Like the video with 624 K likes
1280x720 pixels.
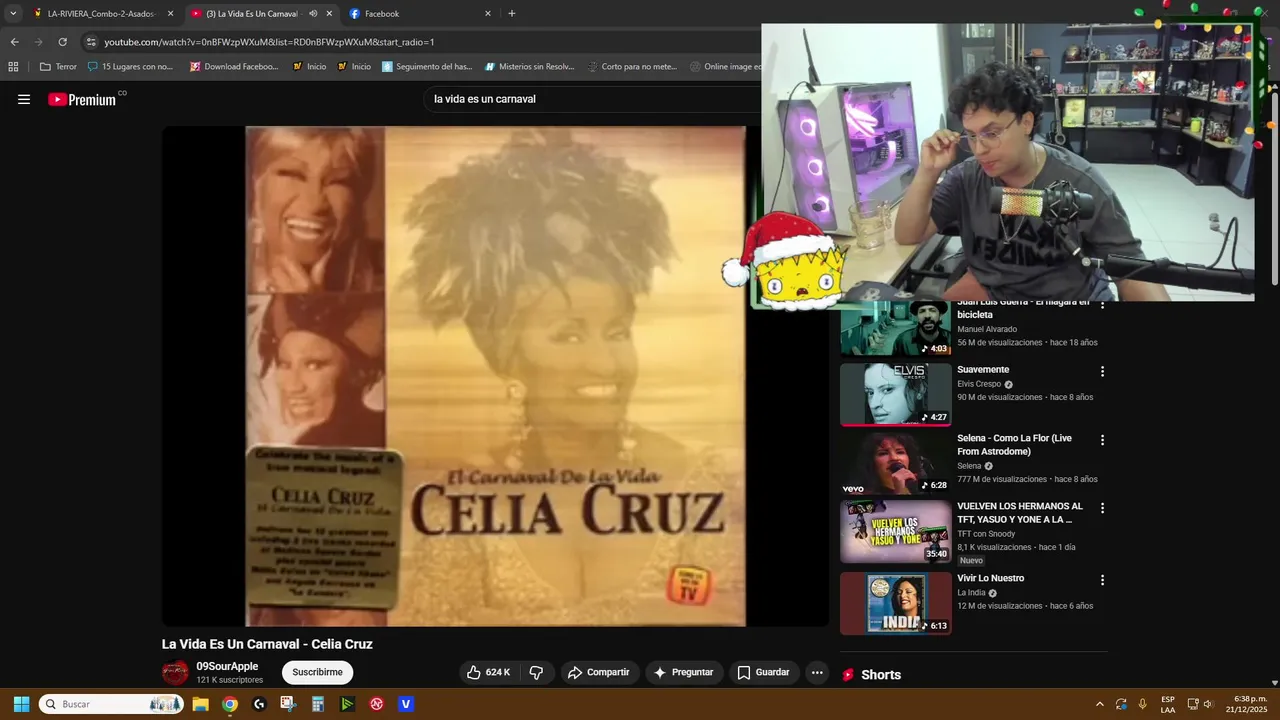tap(488, 672)
